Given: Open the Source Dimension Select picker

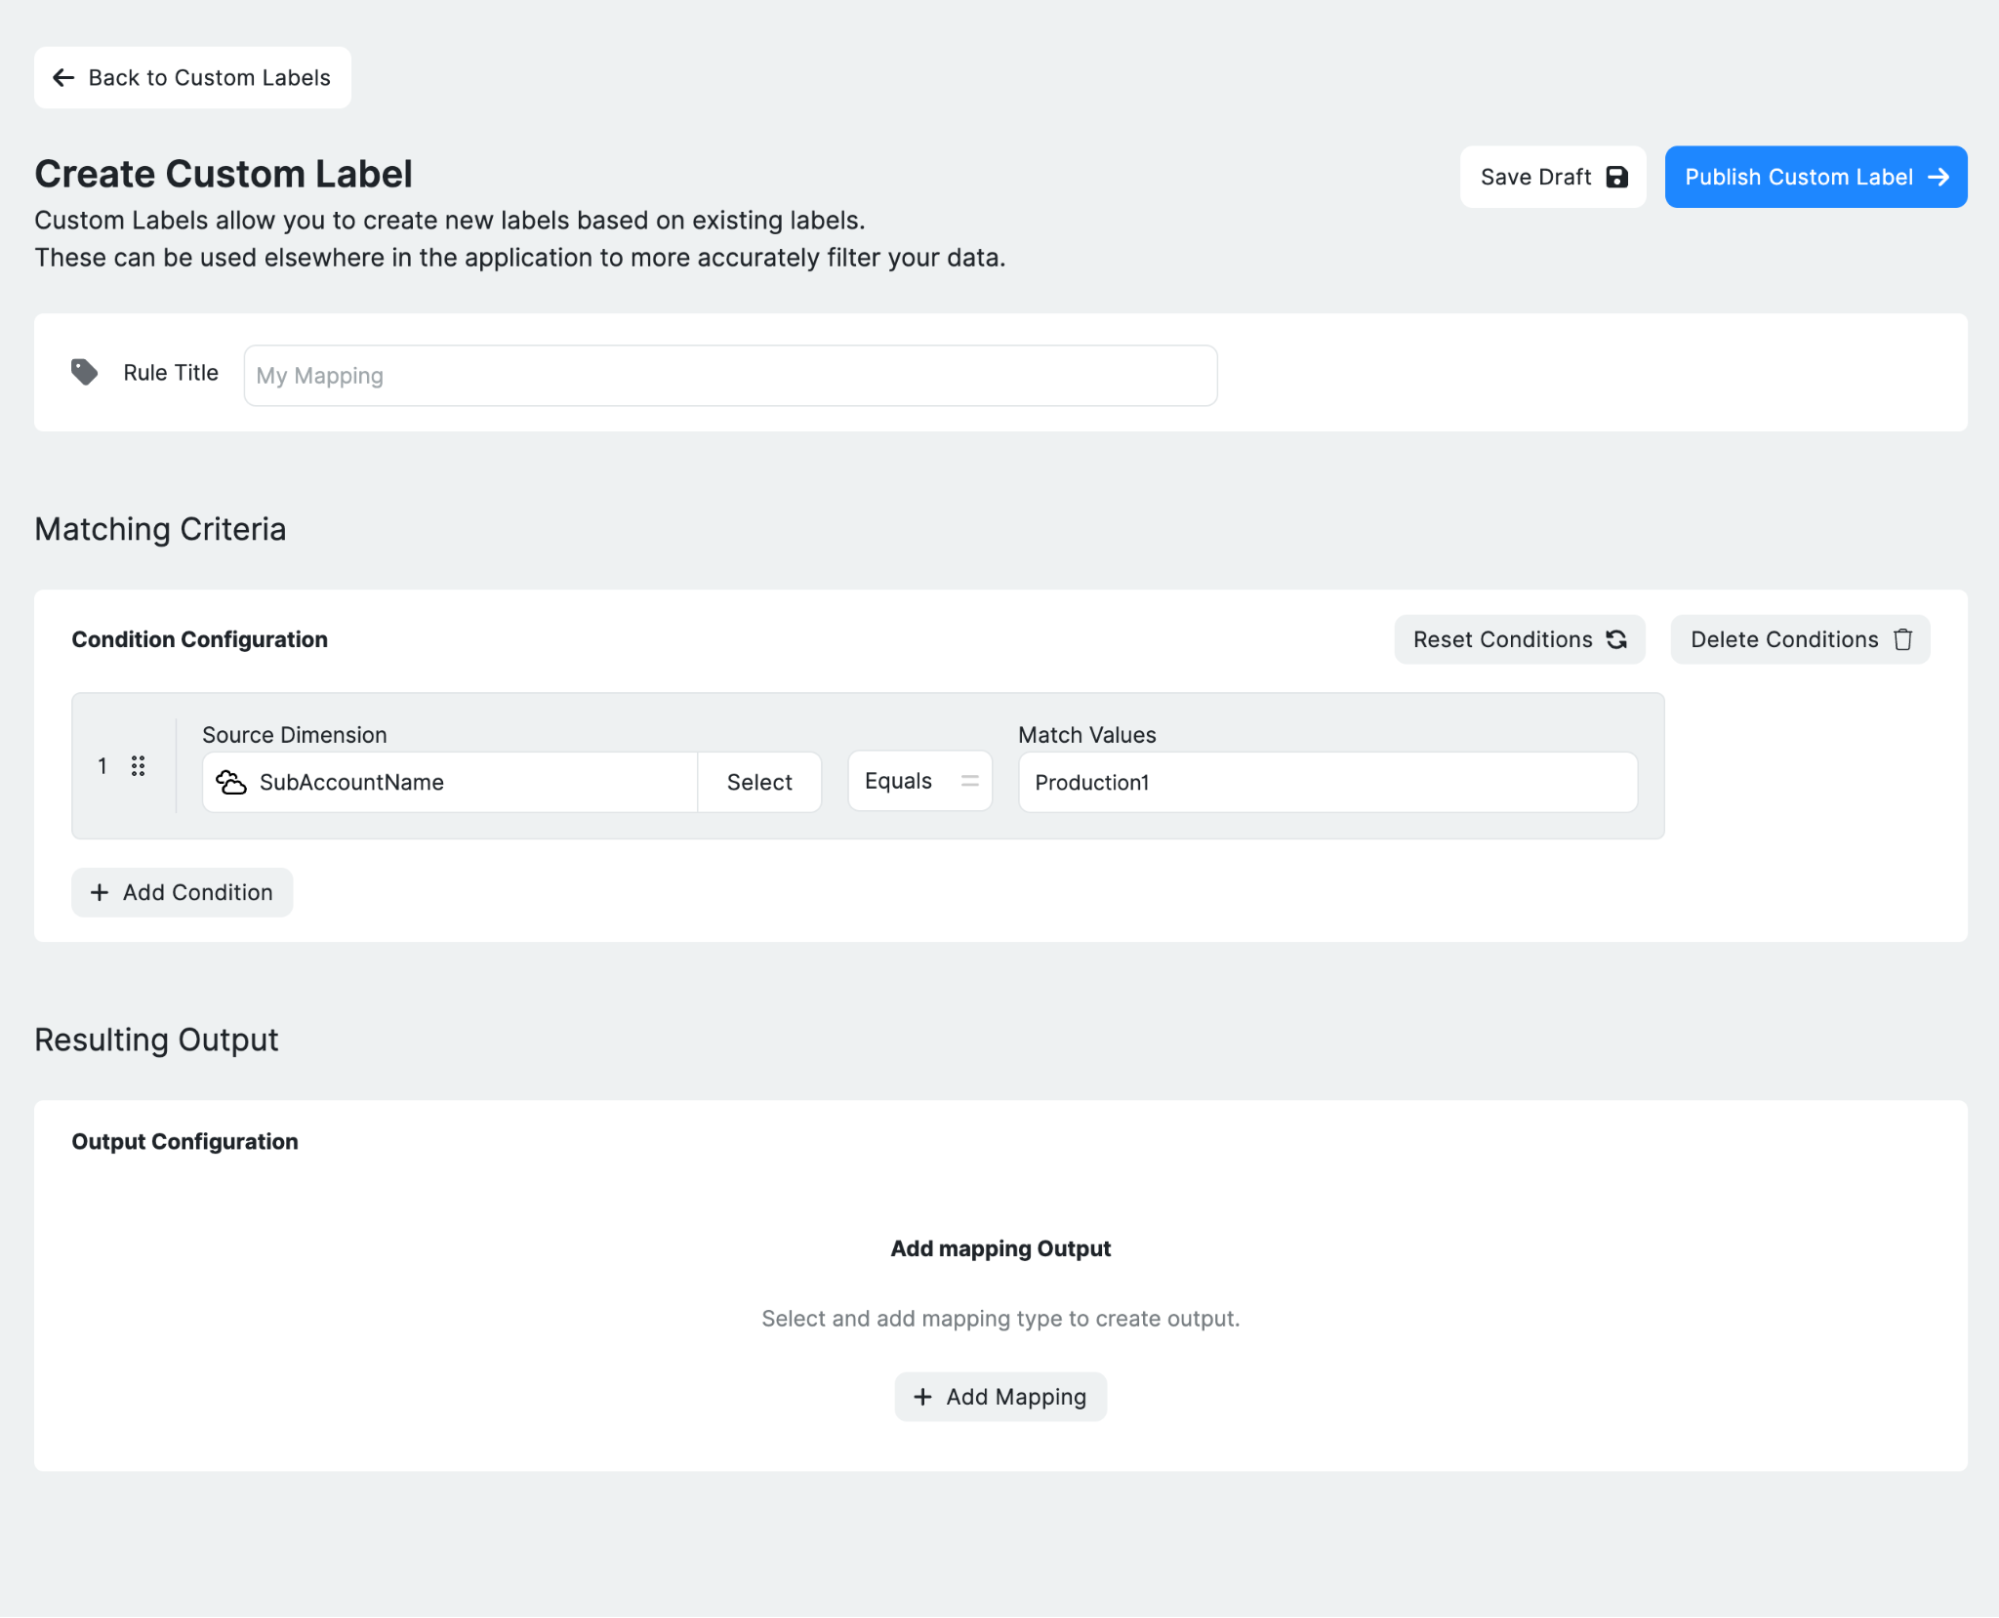Looking at the screenshot, I should [759, 782].
